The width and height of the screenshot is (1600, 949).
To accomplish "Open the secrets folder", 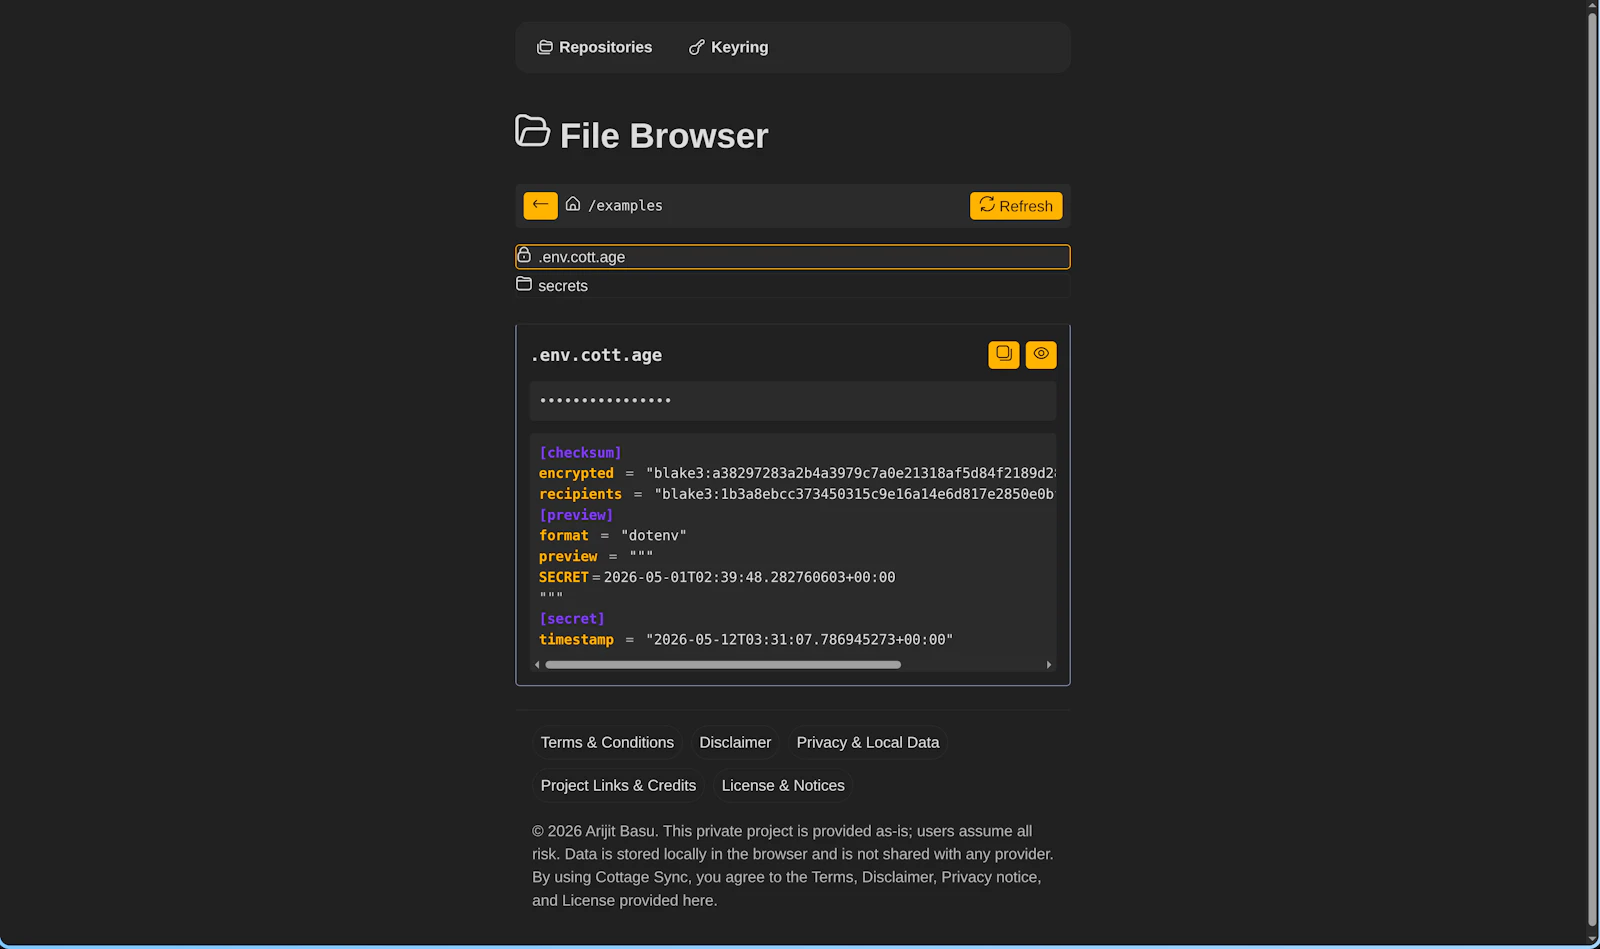I will 793,286.
